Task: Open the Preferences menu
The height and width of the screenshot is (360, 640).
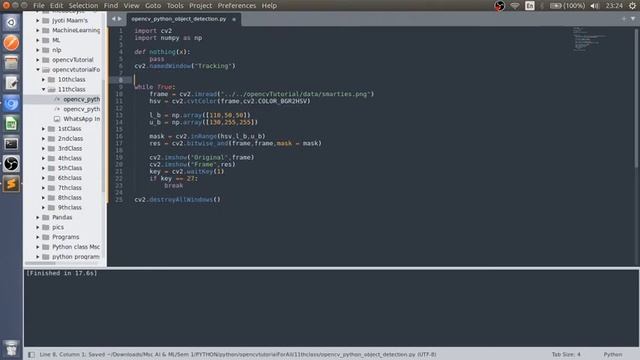Action: coord(237,6)
